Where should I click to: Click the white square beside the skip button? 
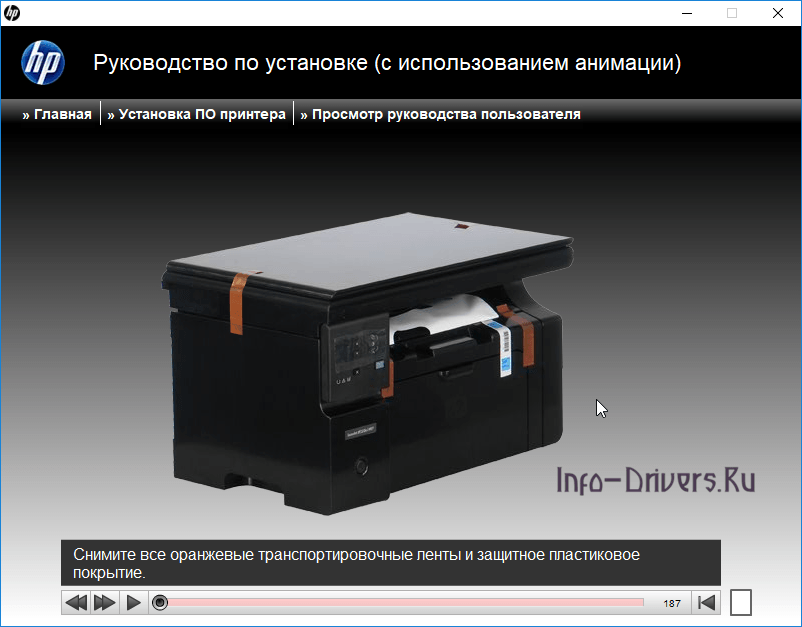click(740, 601)
